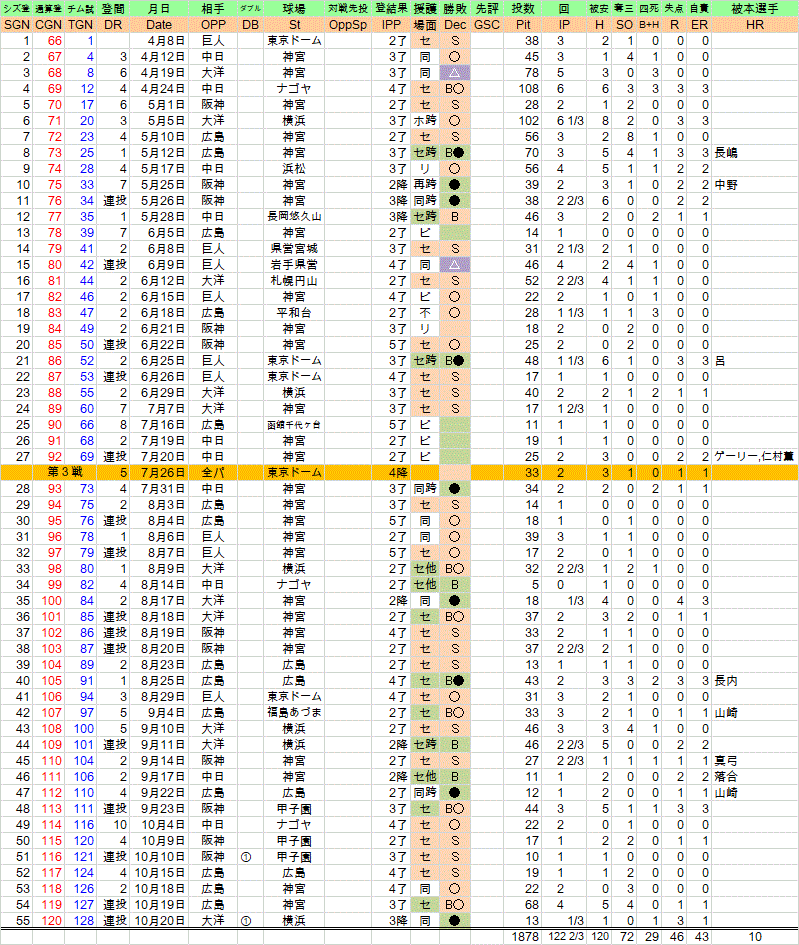Click the IPP column header
Viewport: 799px width, 945px height.
pyautogui.click(x=391, y=25)
